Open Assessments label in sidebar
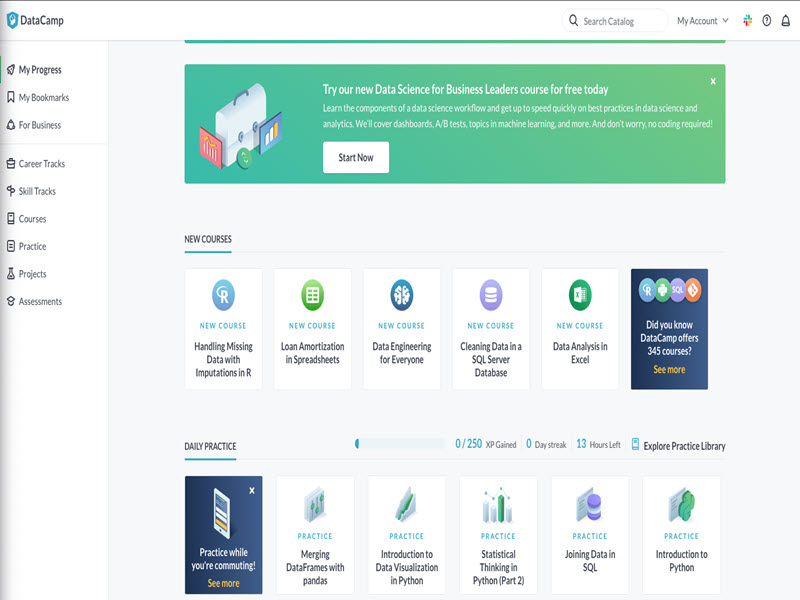Image resolution: width=800 pixels, height=600 pixels. click(40, 302)
